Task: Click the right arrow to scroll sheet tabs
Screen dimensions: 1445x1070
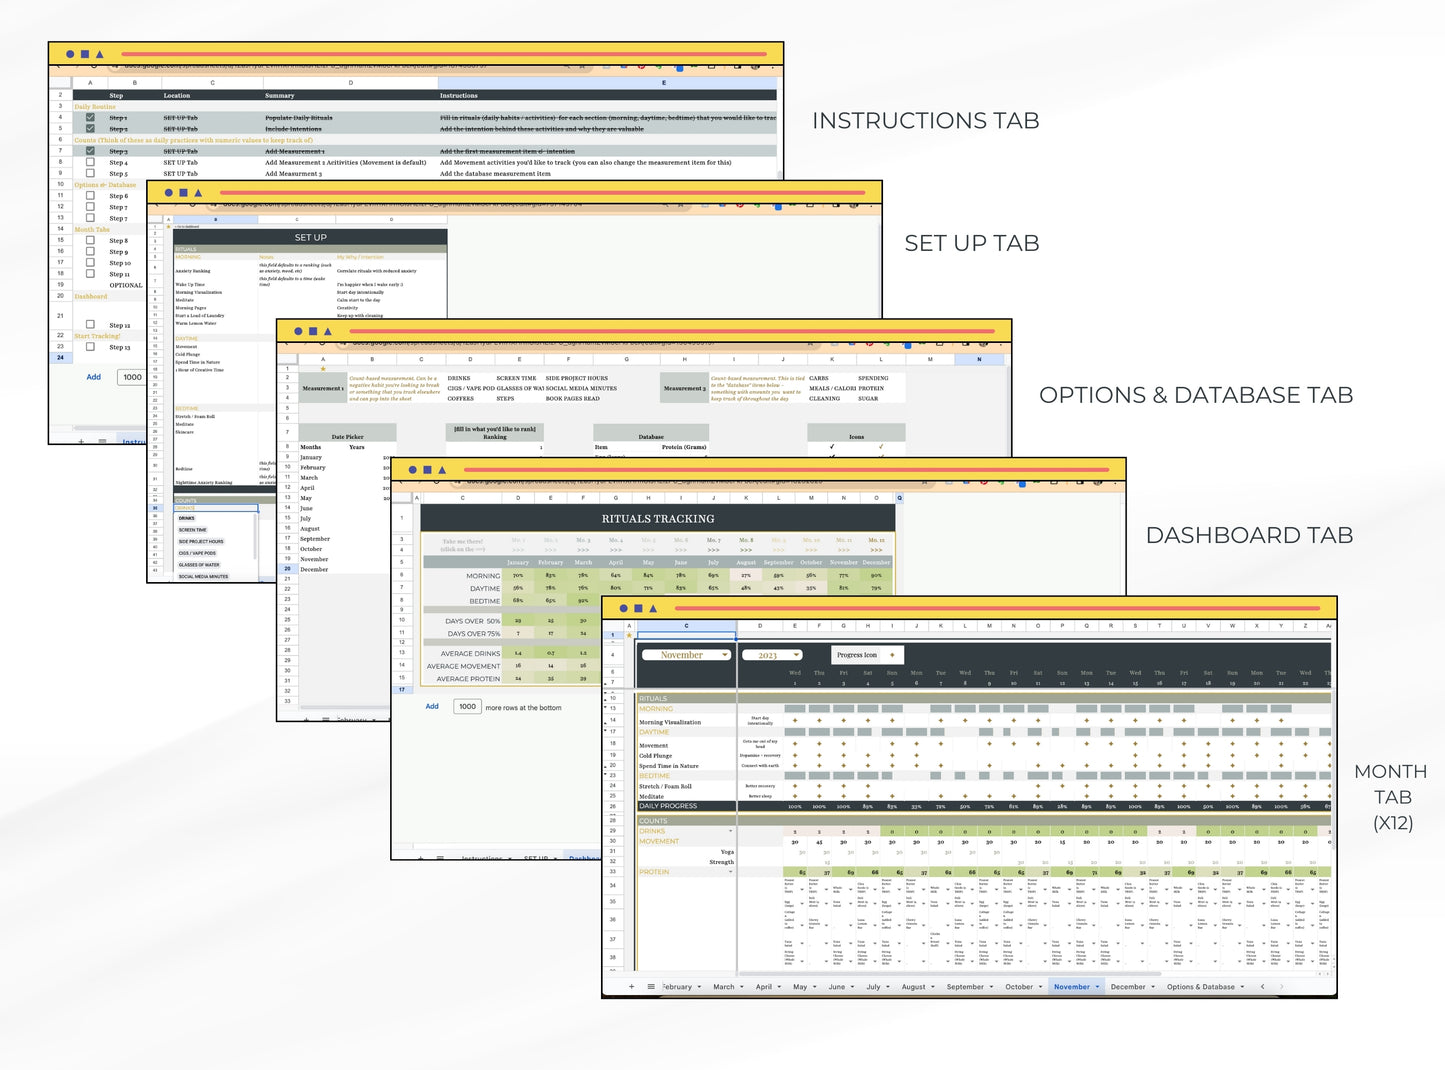Action: click(1281, 987)
